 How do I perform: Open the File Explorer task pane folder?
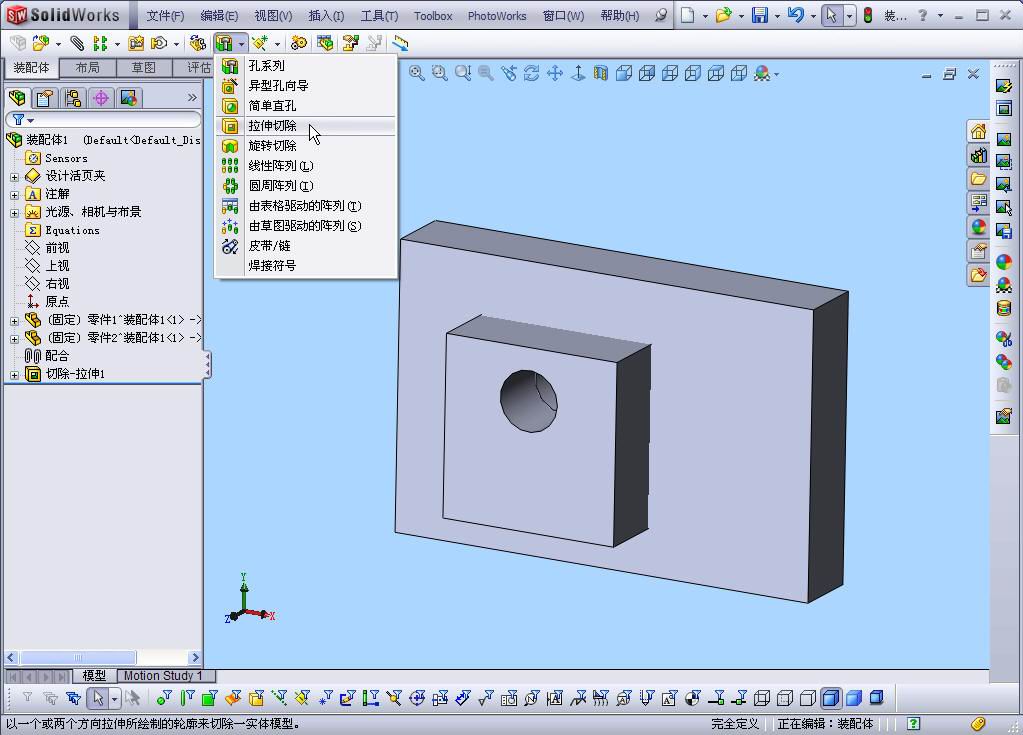tap(978, 179)
